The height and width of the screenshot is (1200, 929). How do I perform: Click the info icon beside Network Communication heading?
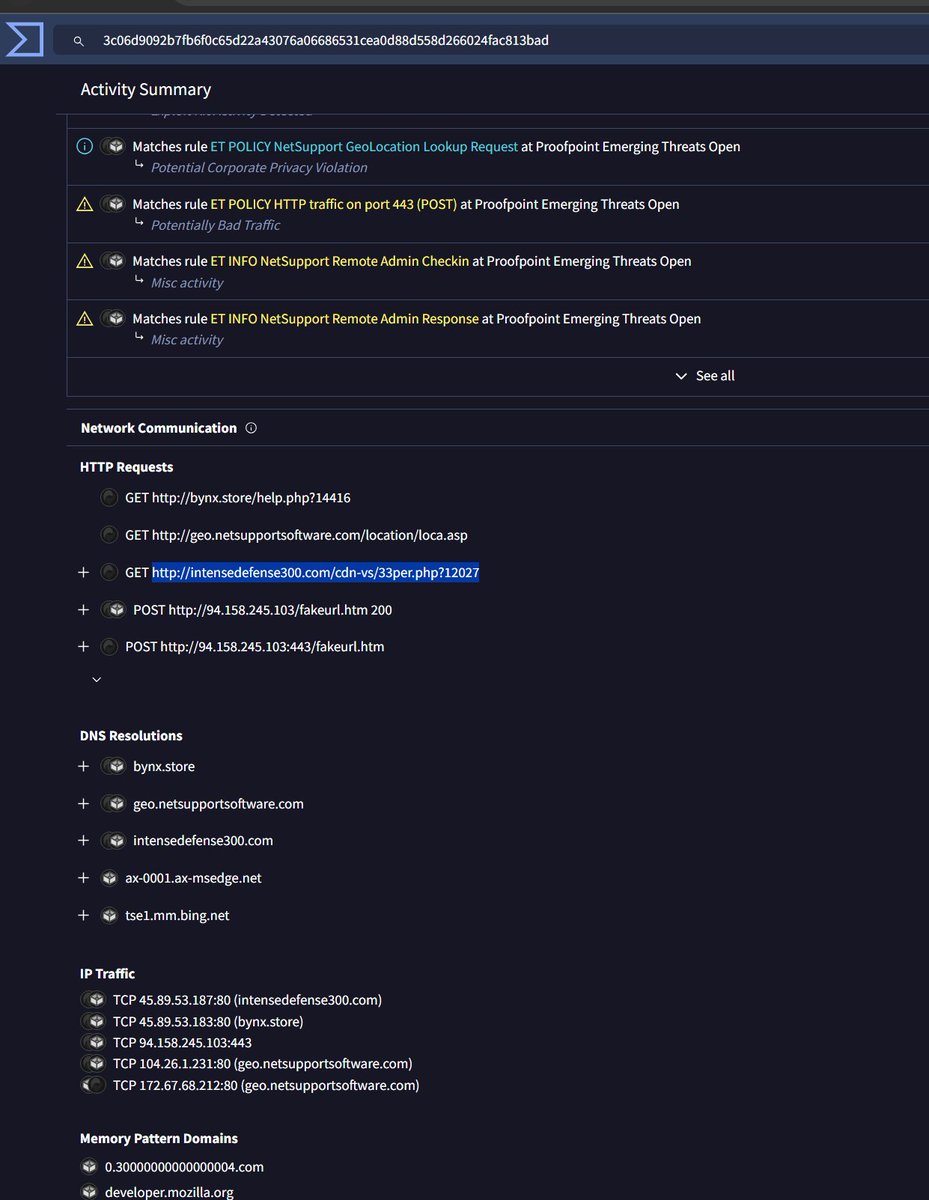[x=250, y=427]
